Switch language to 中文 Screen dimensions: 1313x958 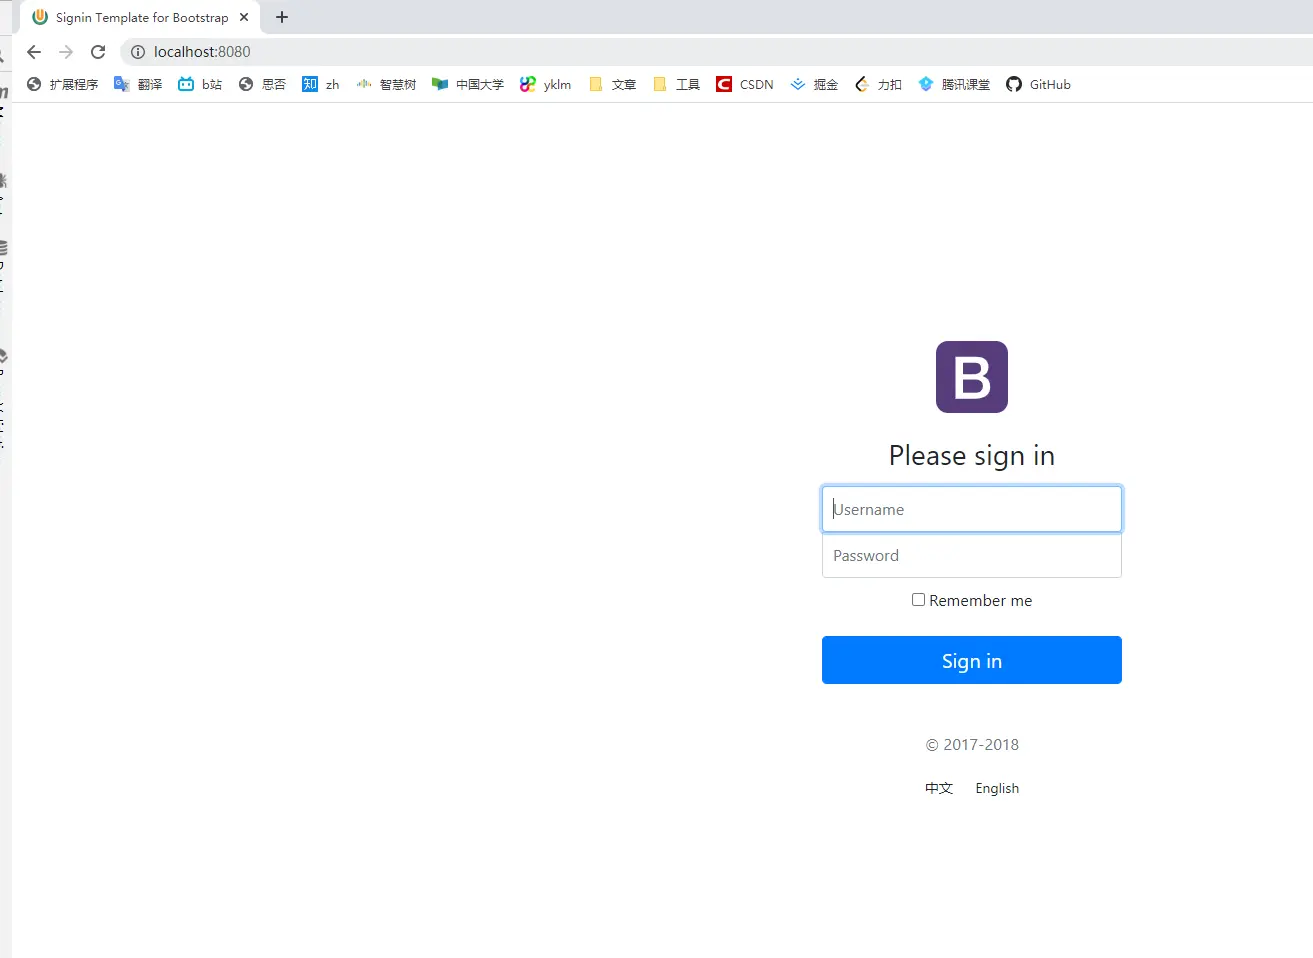(939, 788)
